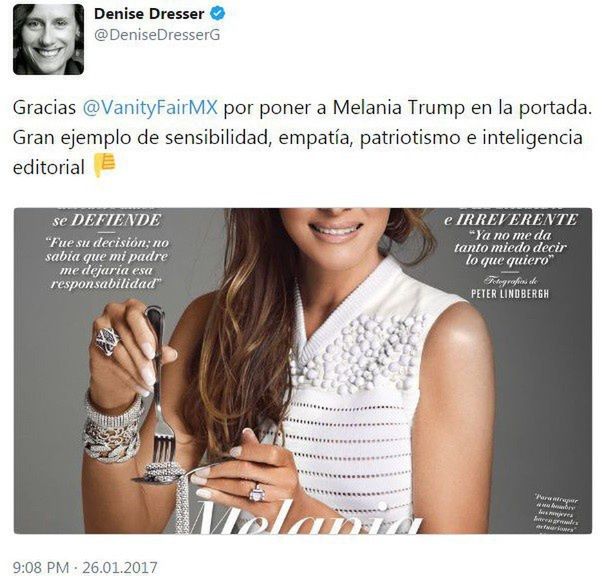Click the 'Ya no me da tanto miedo' quote
Image resolution: width=610 pixels, height=578 pixels.
pos(510,248)
